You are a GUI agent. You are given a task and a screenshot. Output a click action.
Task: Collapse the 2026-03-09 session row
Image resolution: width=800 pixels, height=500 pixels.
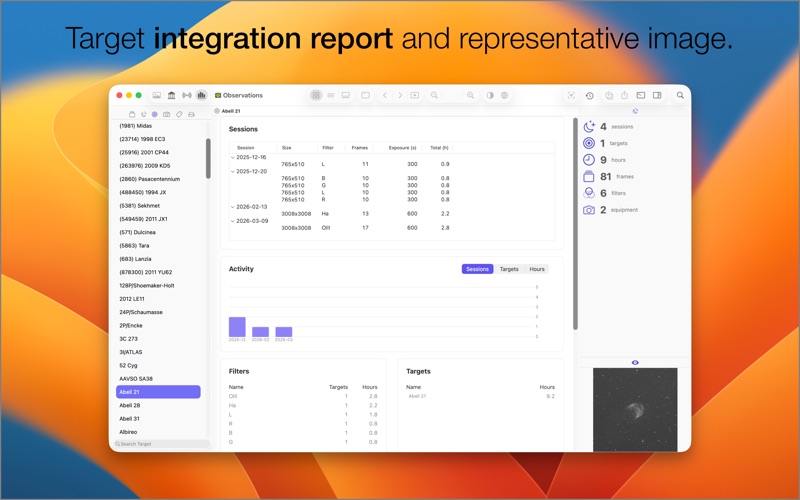pos(233,221)
